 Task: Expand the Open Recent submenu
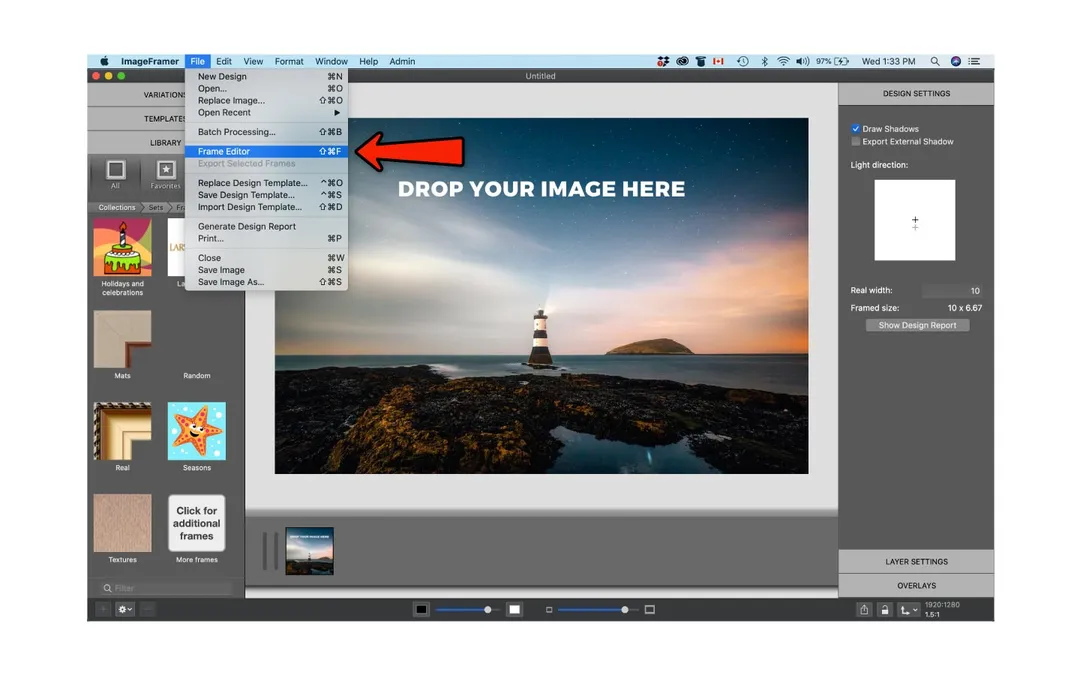[x=266, y=112]
